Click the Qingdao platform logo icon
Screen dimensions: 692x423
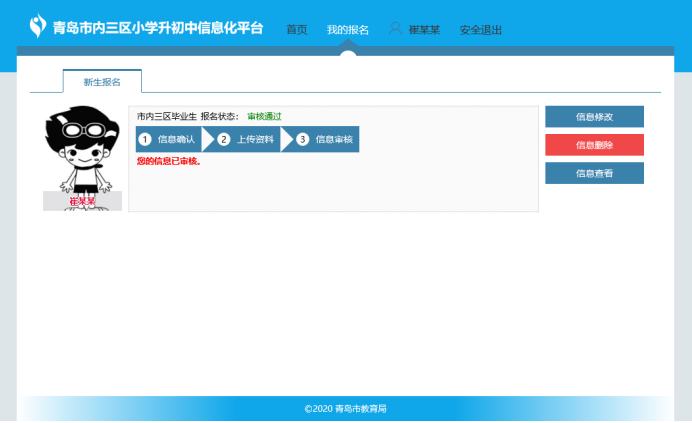coord(38,27)
